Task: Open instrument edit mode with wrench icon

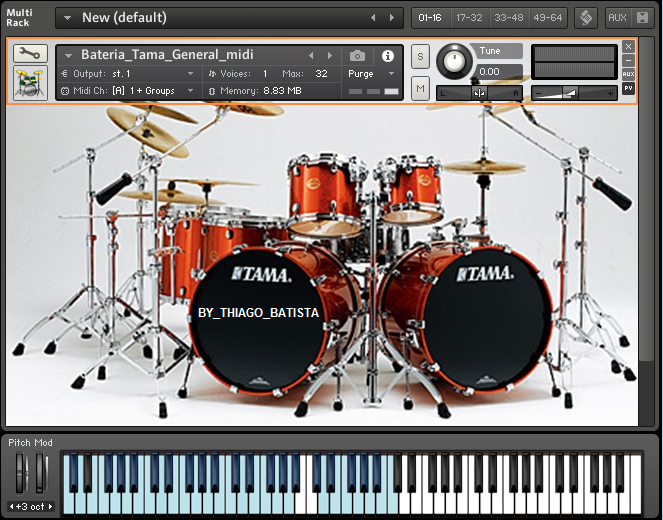Action: [x=30, y=54]
